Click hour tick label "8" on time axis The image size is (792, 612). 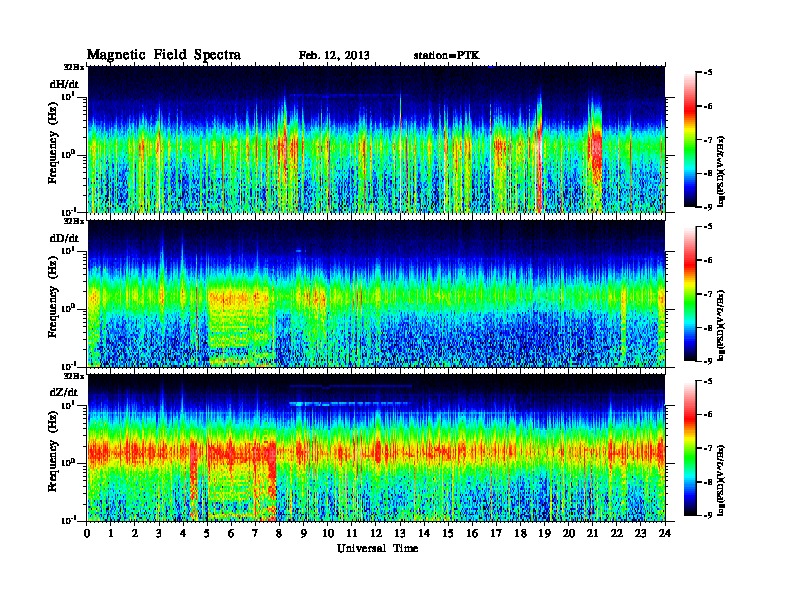tap(279, 534)
